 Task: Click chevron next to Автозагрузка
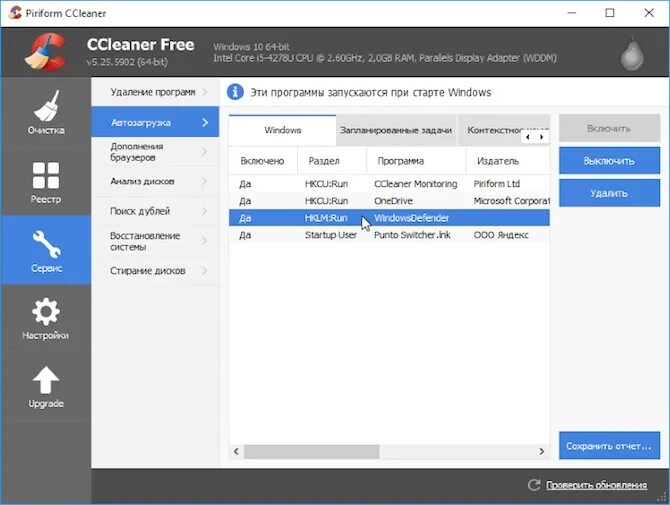pos(205,123)
